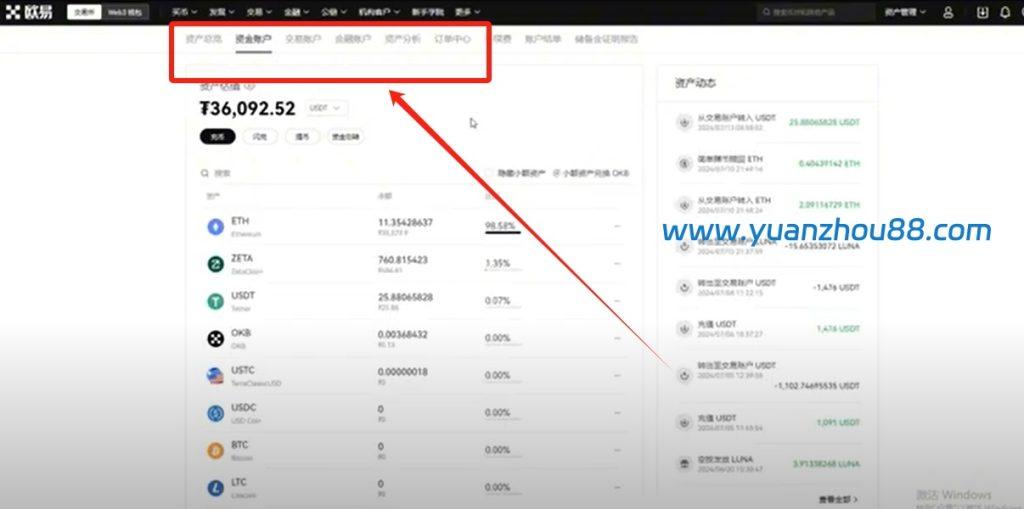1024x509 pixels.
Task: Click the ETH coin icon
Action: pyautogui.click(x=215, y=227)
